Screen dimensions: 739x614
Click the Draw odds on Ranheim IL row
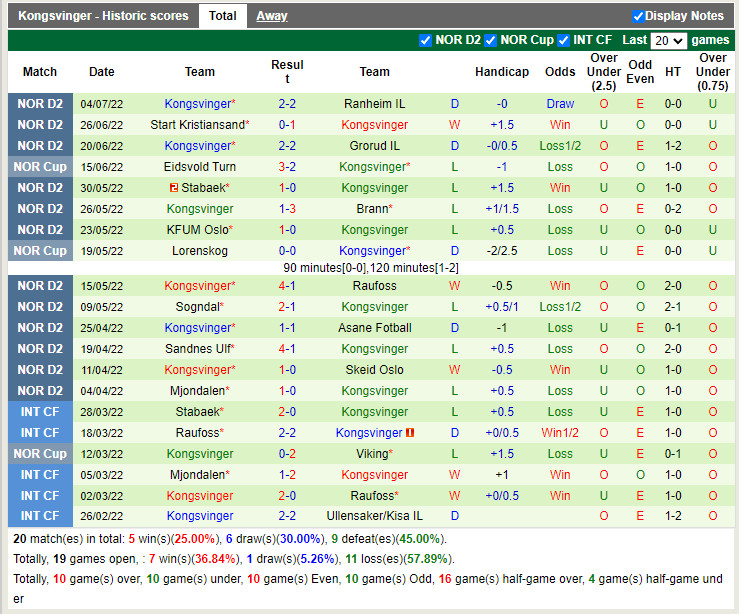560,104
